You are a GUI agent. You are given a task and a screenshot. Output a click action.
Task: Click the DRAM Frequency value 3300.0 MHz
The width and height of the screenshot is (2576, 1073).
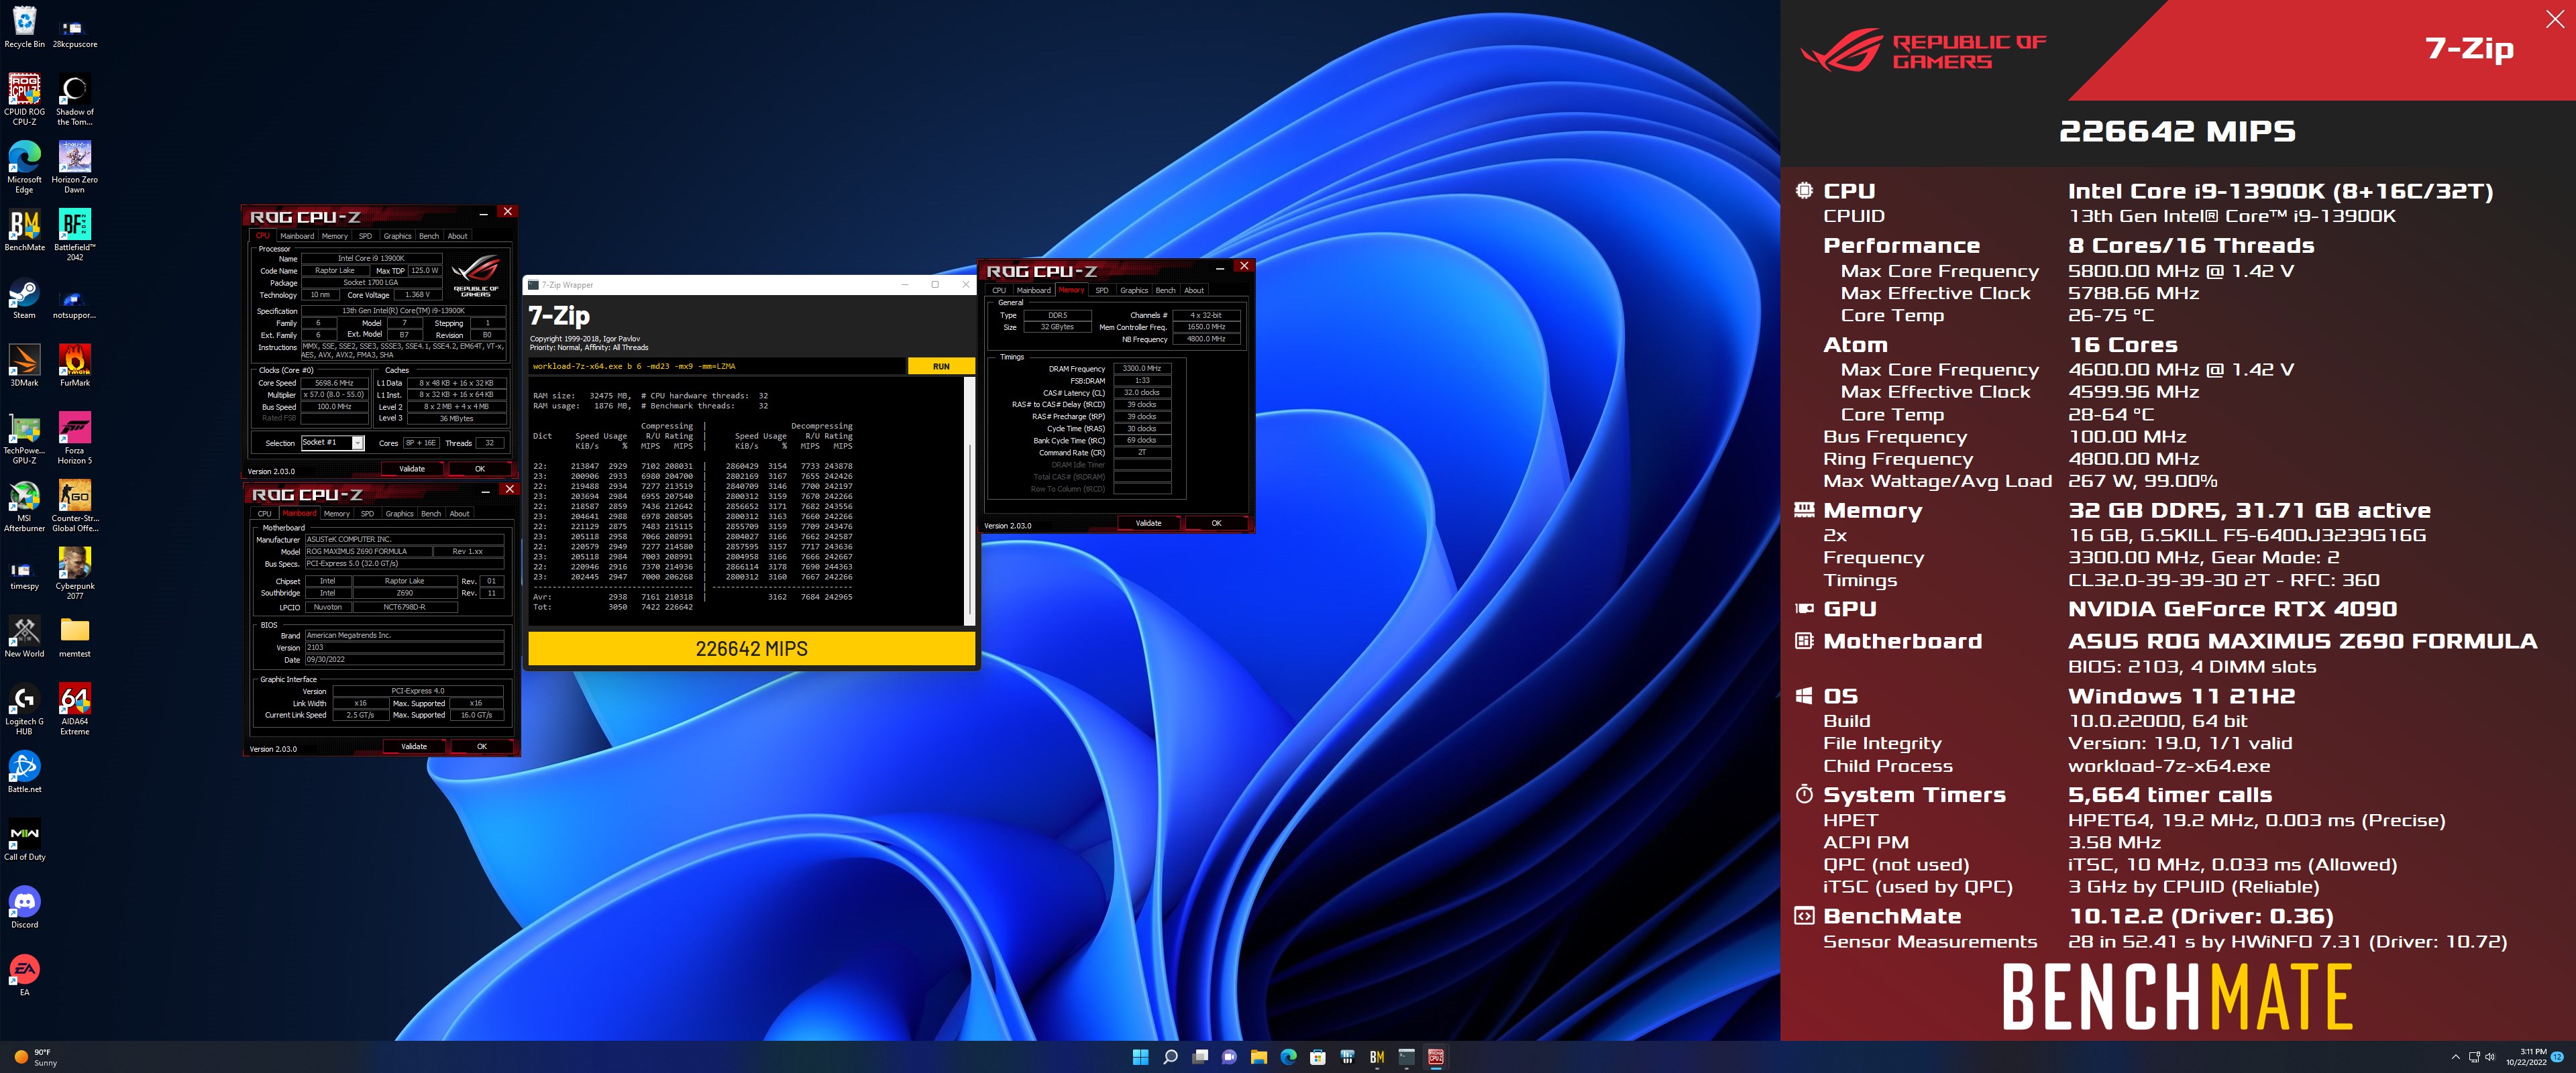(x=1141, y=369)
